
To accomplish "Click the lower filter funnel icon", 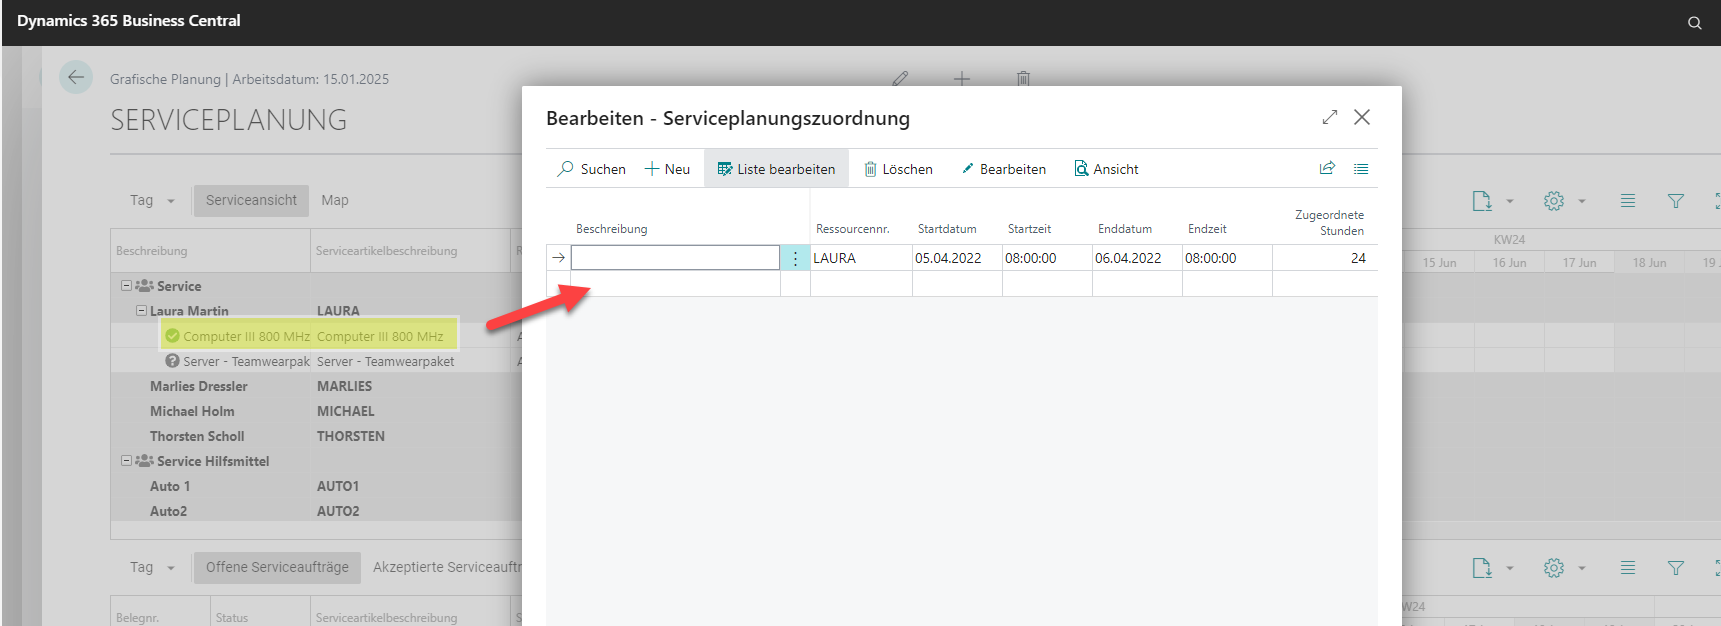I will coord(1676,568).
